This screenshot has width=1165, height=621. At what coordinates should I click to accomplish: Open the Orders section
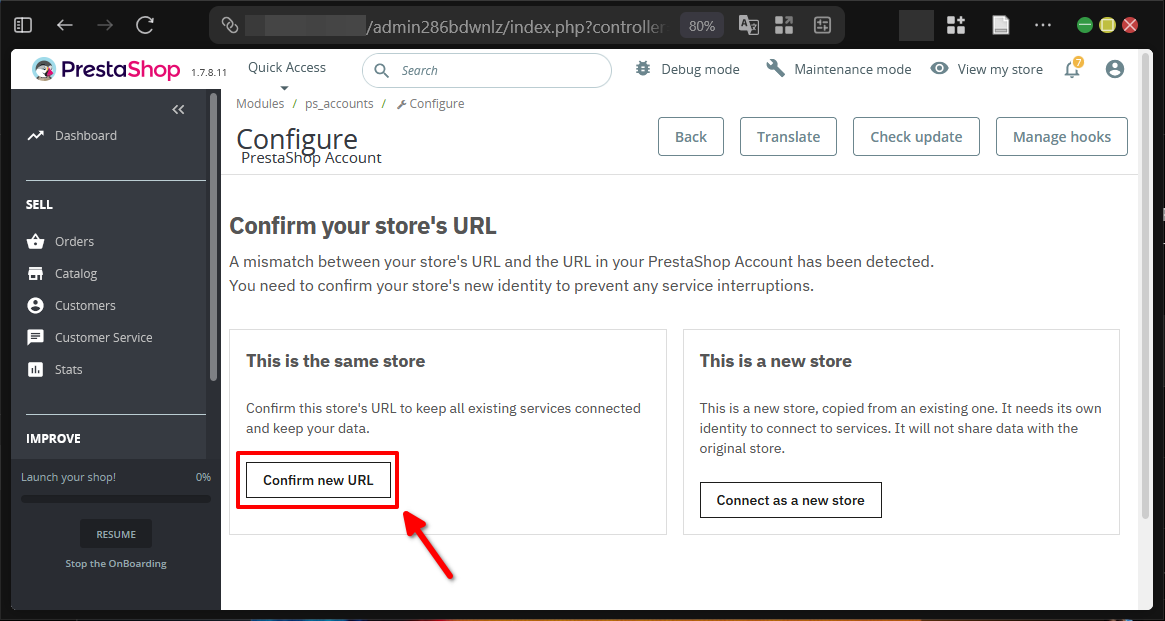point(74,241)
